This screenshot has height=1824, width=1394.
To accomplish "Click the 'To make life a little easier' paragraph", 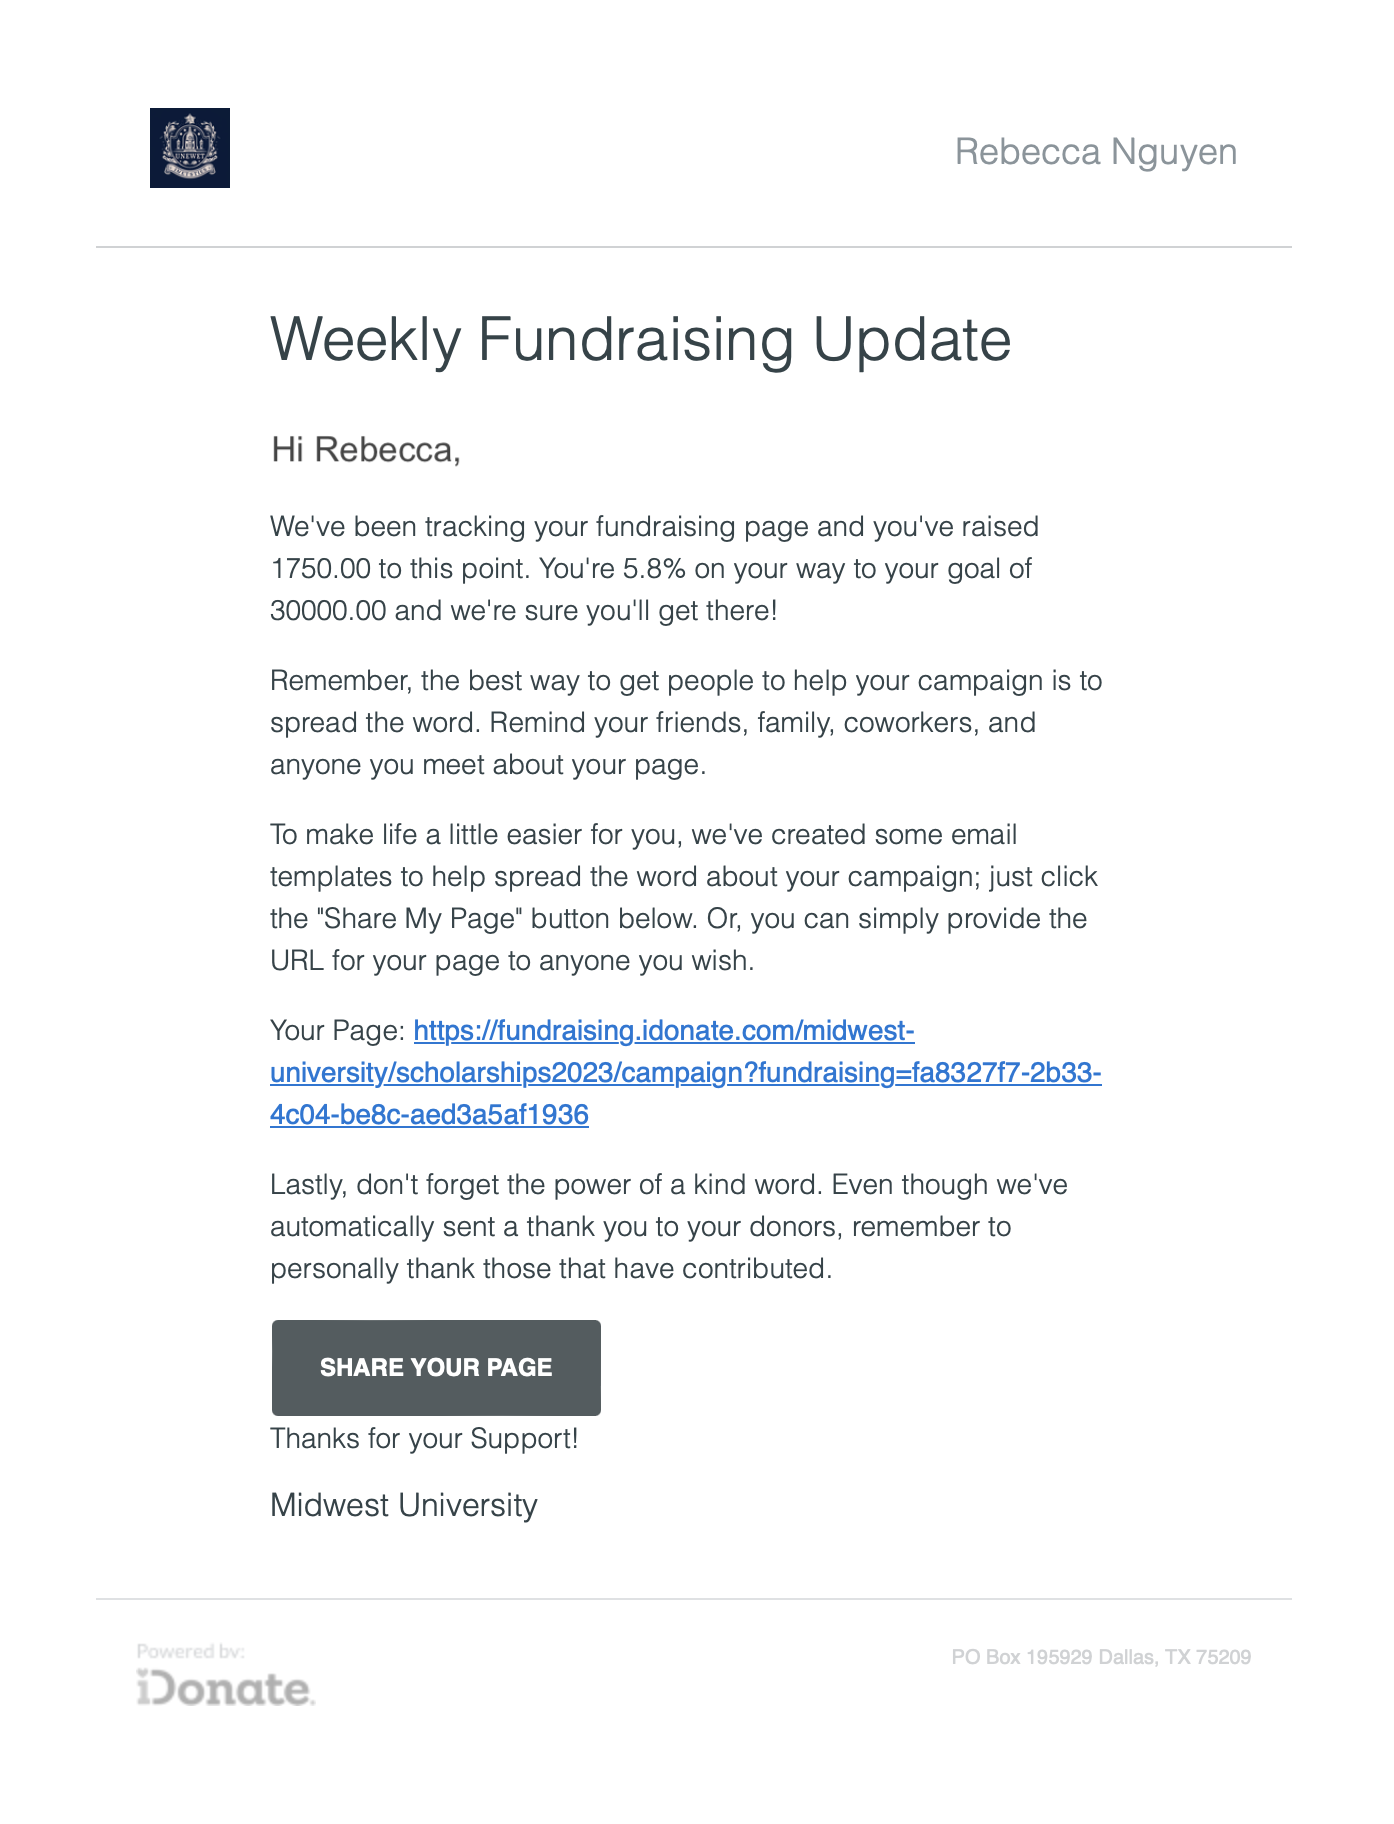I will click(x=684, y=897).
